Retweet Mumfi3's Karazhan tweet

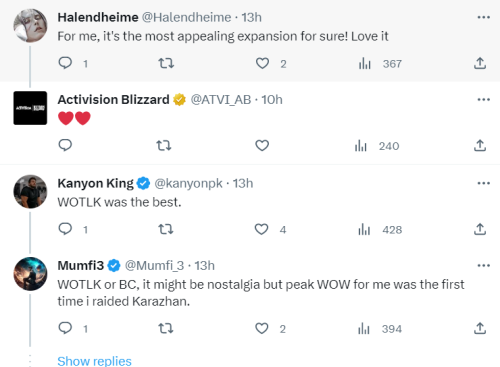click(x=166, y=329)
